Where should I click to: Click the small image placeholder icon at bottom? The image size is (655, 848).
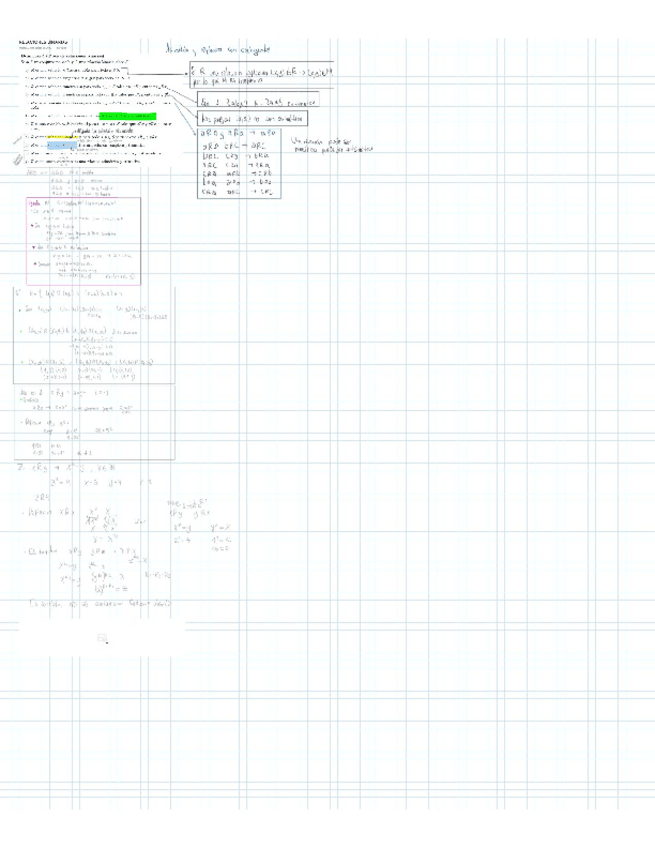[102, 639]
